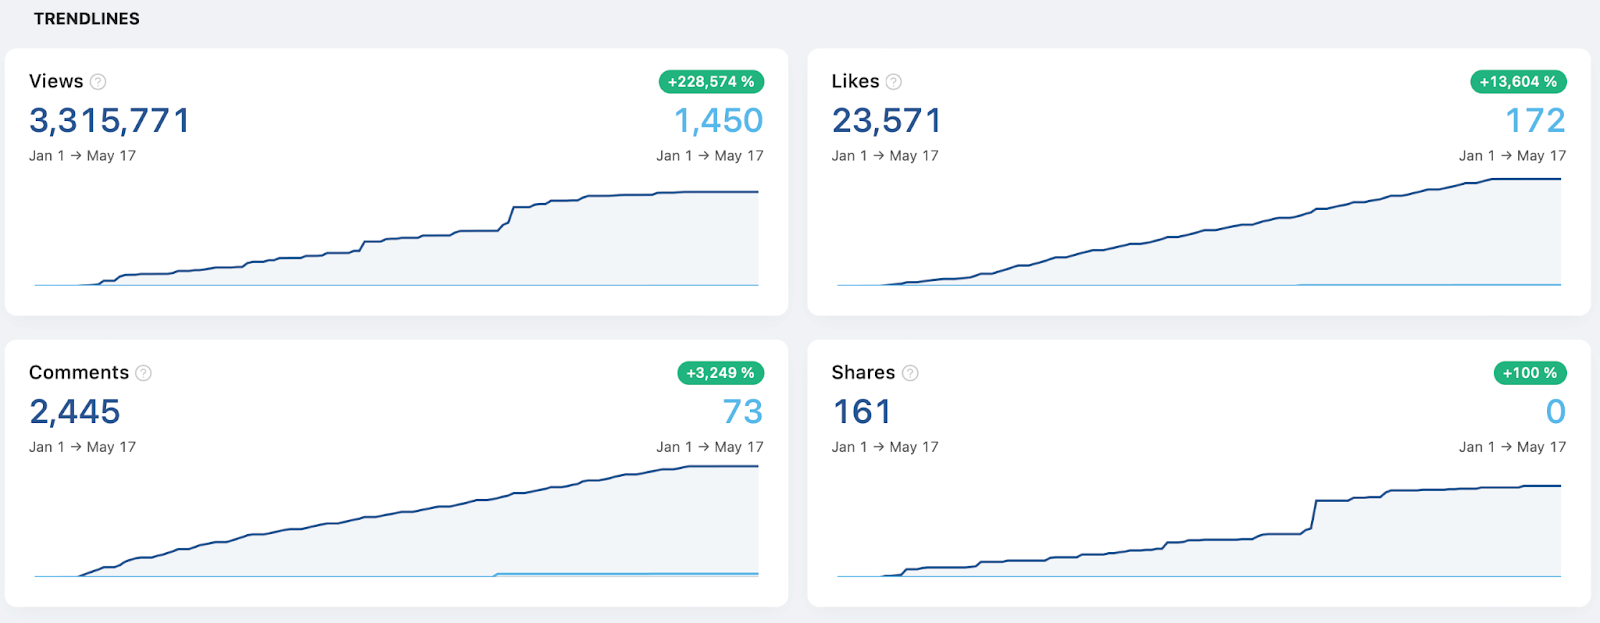
Task: Click the 1,450 comparison views value
Action: tap(718, 121)
